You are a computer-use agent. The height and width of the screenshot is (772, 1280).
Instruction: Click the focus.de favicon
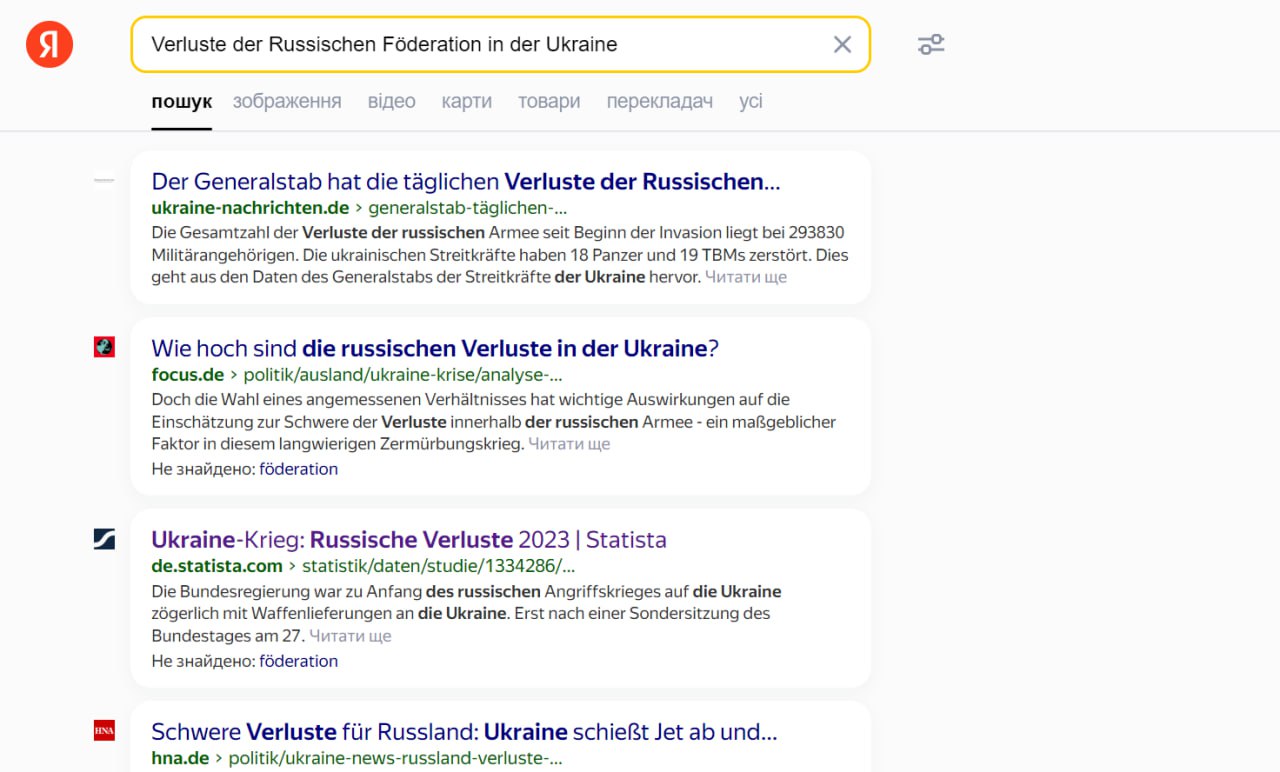[x=104, y=347]
